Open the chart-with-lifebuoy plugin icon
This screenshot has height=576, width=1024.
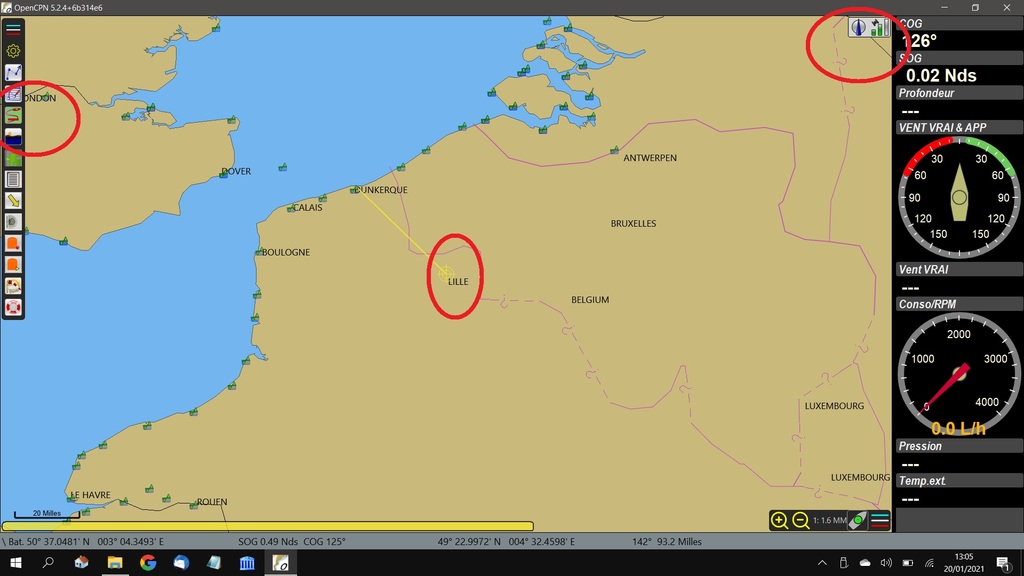click(x=13, y=286)
